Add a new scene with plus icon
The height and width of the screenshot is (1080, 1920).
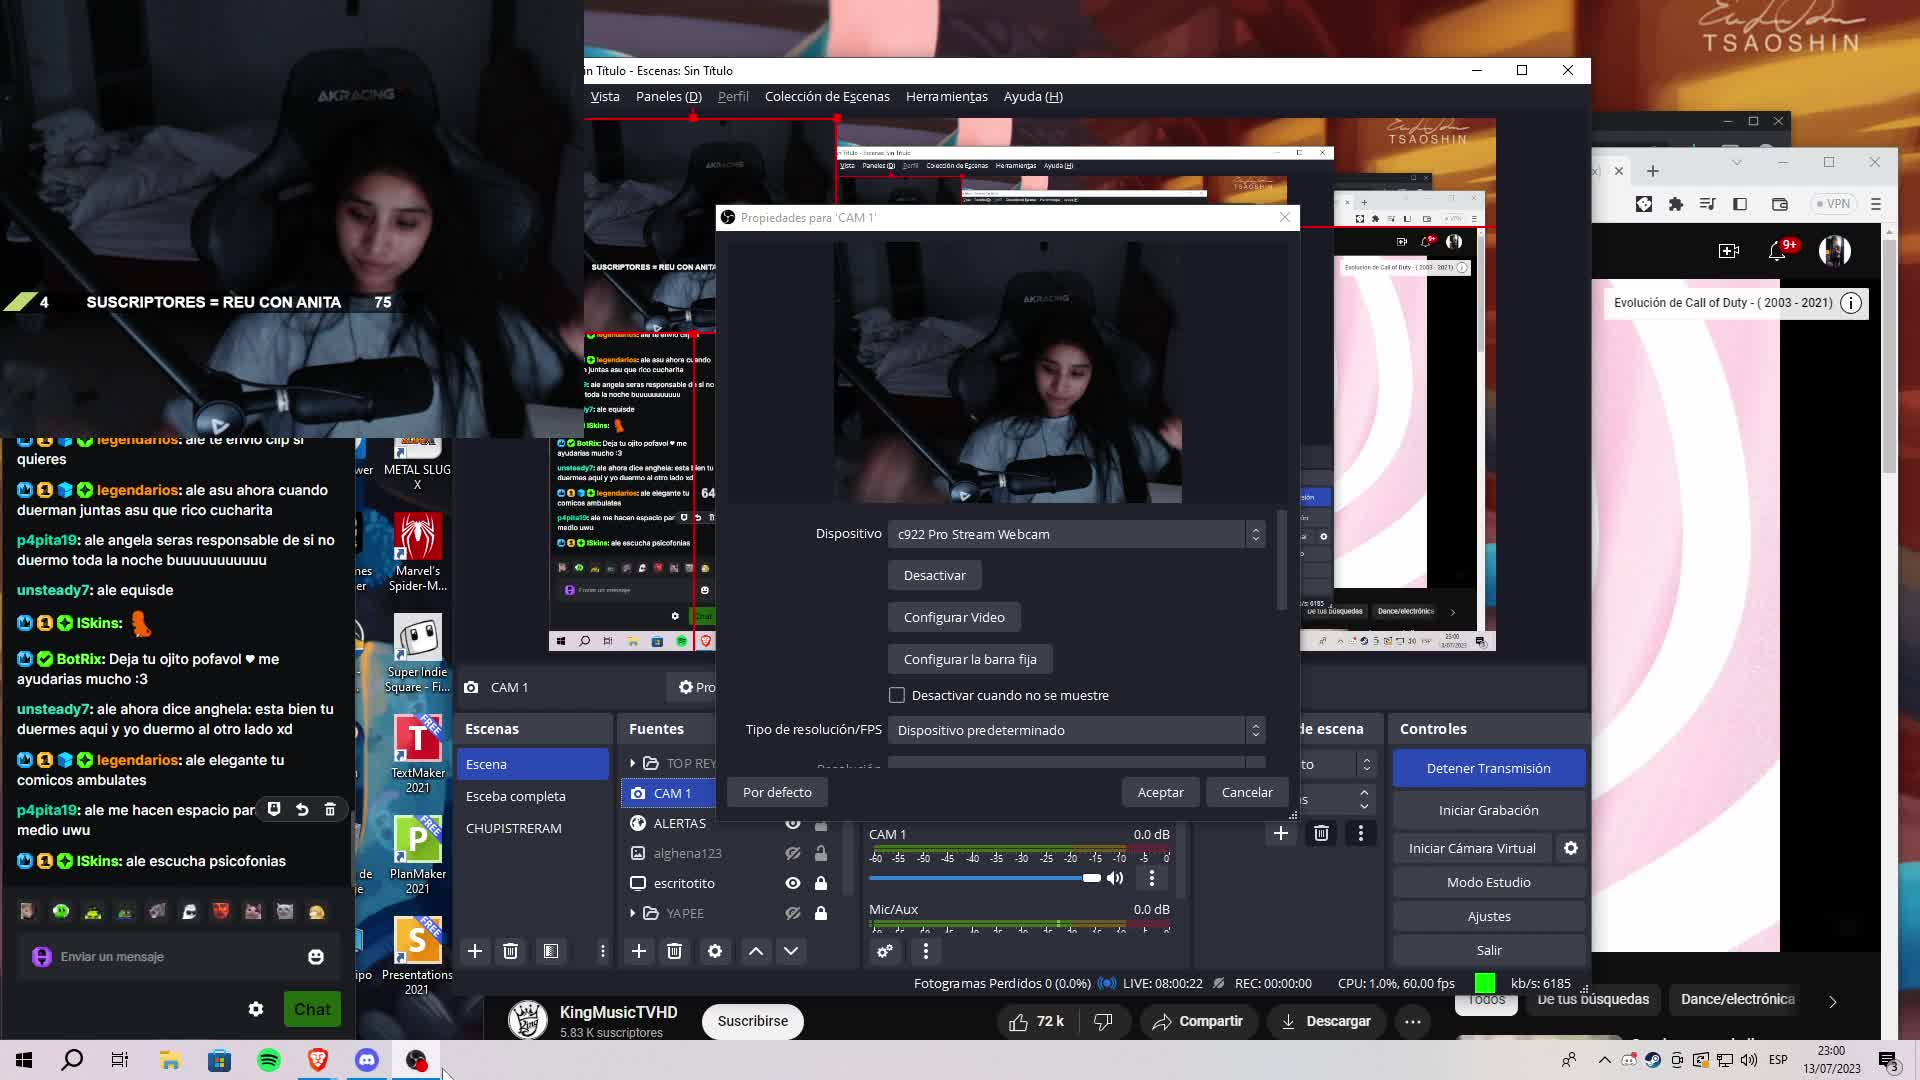pos(475,951)
